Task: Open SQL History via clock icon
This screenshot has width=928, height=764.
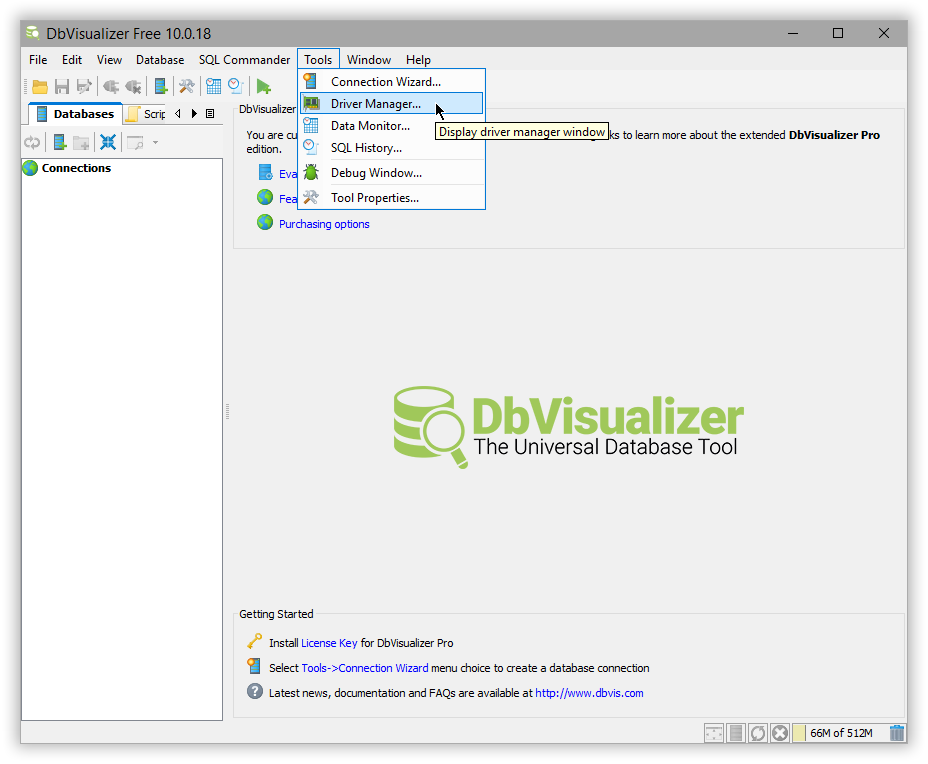Action: point(235,86)
